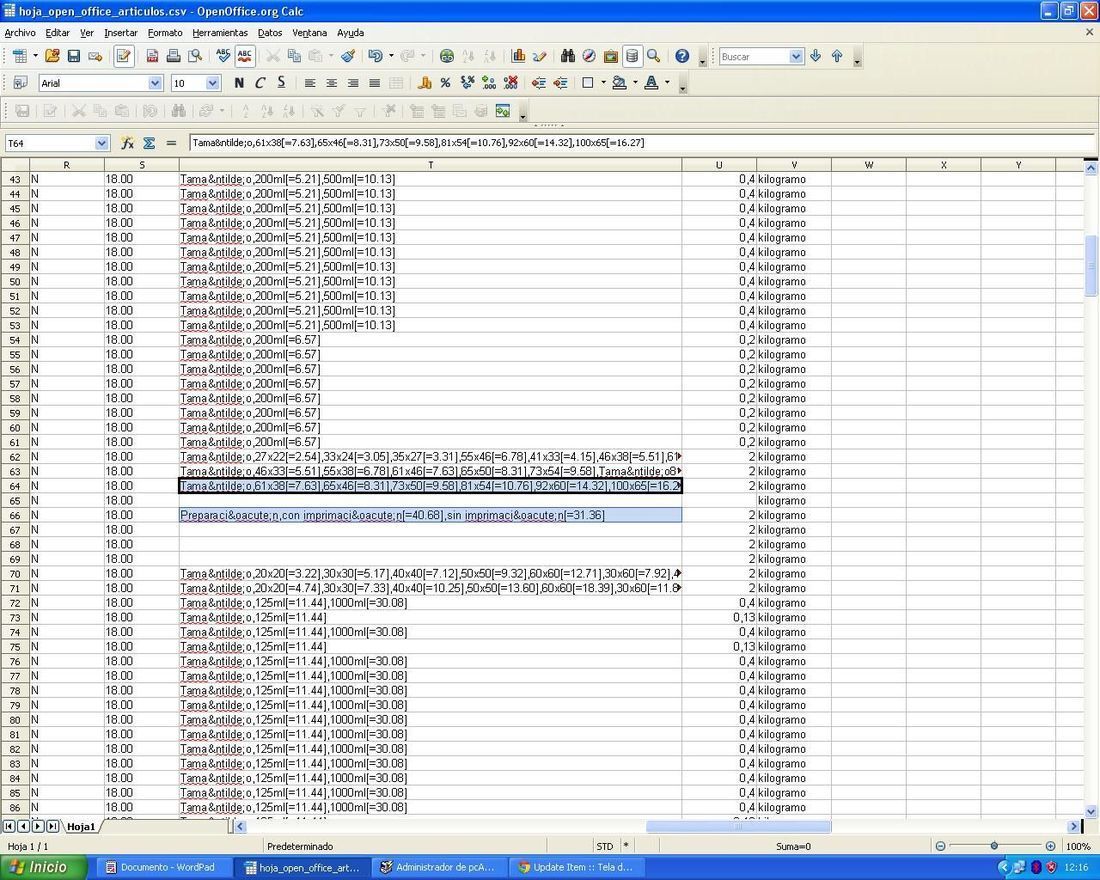
Task: Switch to Administrador de pcA... taskbar button
Action: (x=439, y=867)
